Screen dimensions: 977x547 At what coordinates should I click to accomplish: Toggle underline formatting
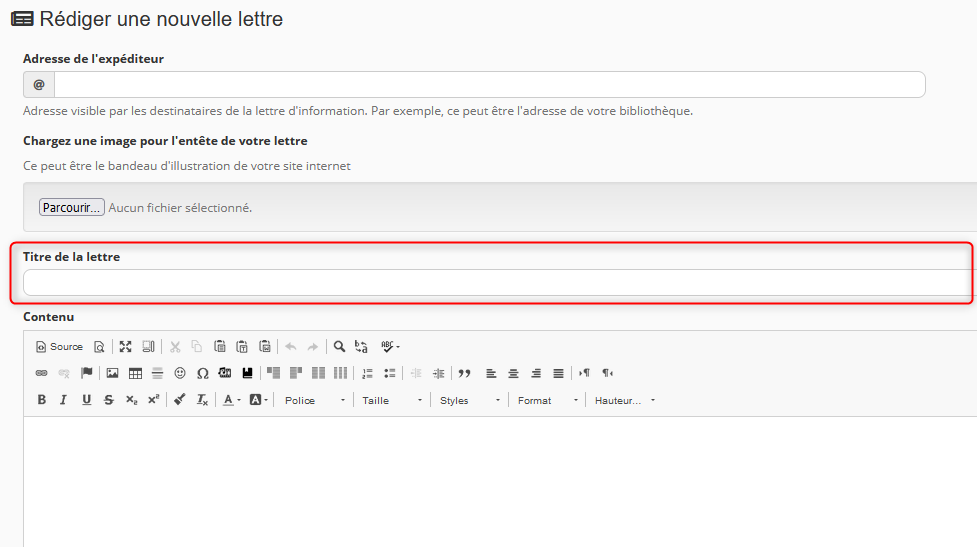(x=86, y=400)
